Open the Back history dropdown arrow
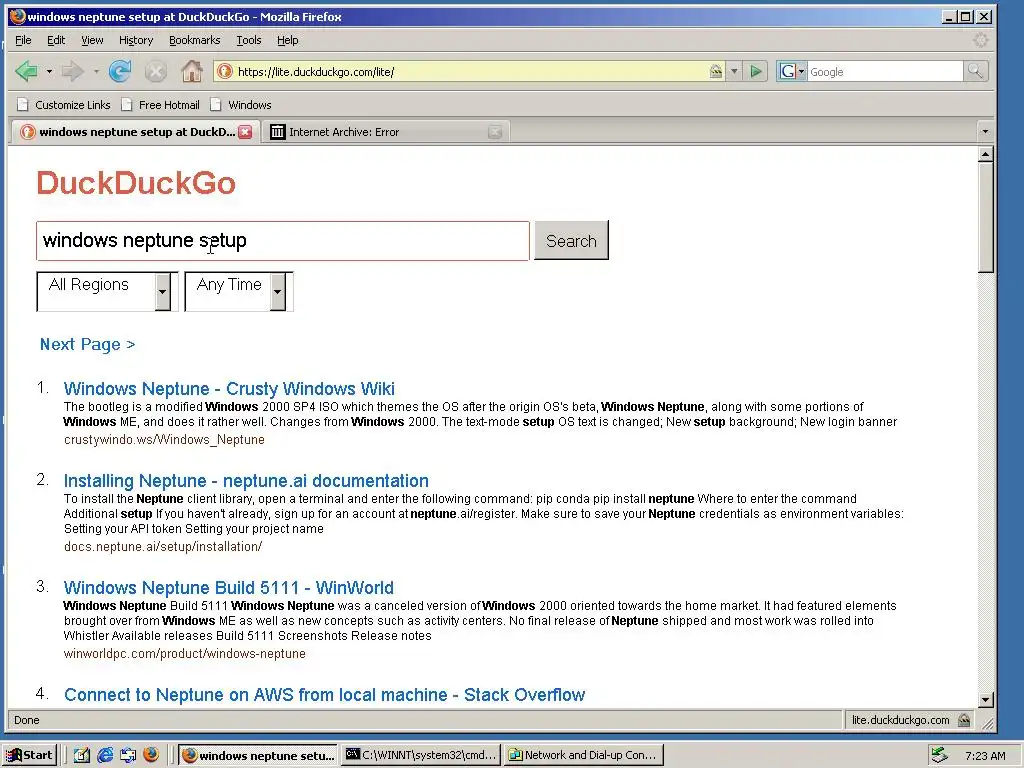The width and height of the screenshot is (1024, 768). tap(49, 71)
